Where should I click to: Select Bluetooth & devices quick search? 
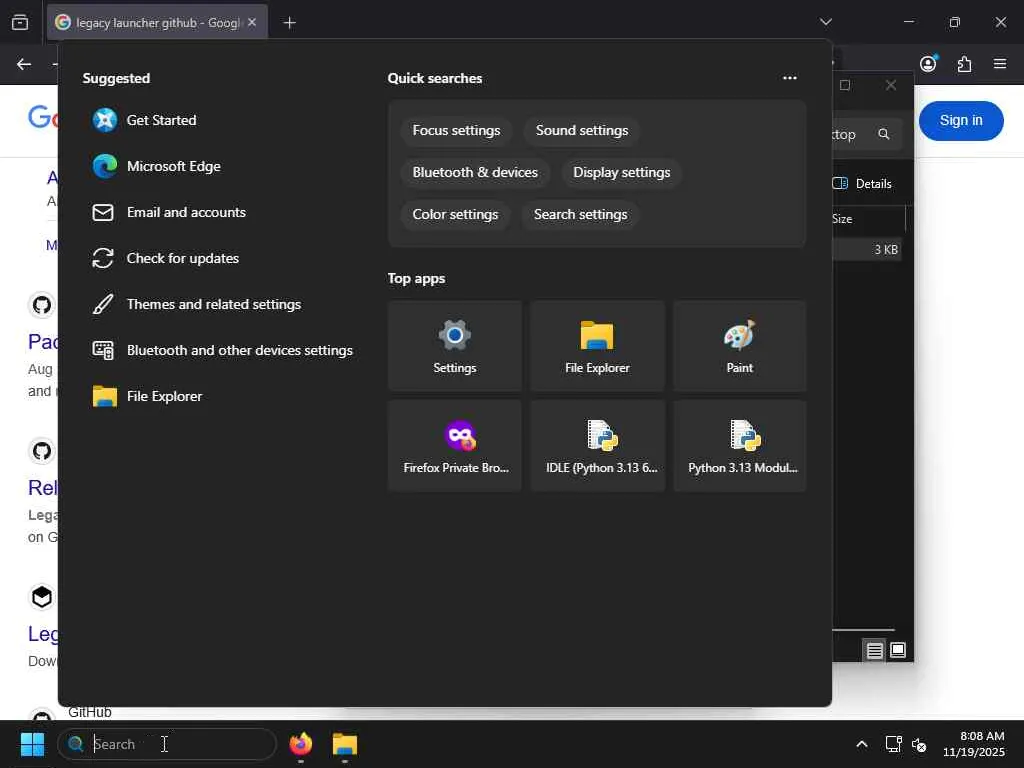475,172
